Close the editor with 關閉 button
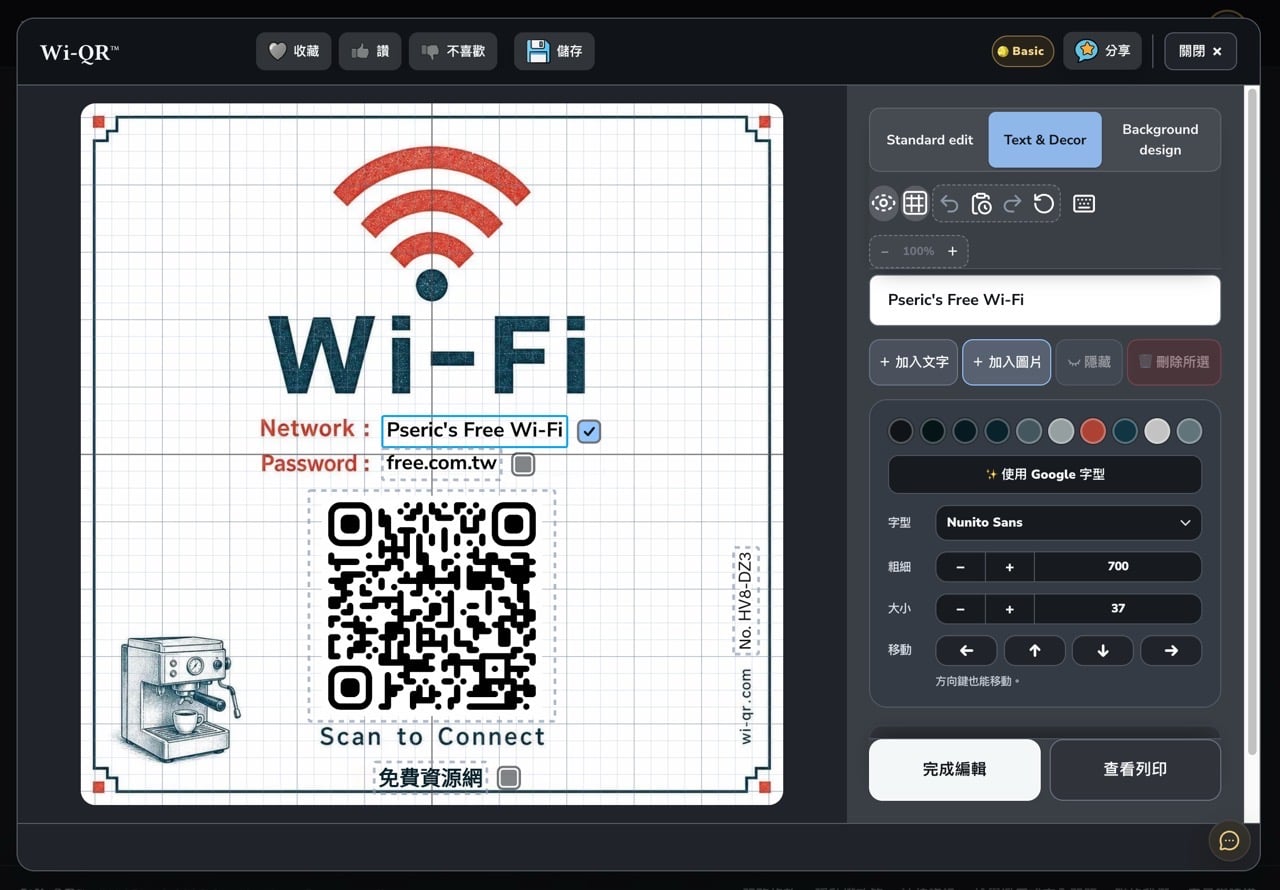The image size is (1280, 890). (x=1200, y=51)
